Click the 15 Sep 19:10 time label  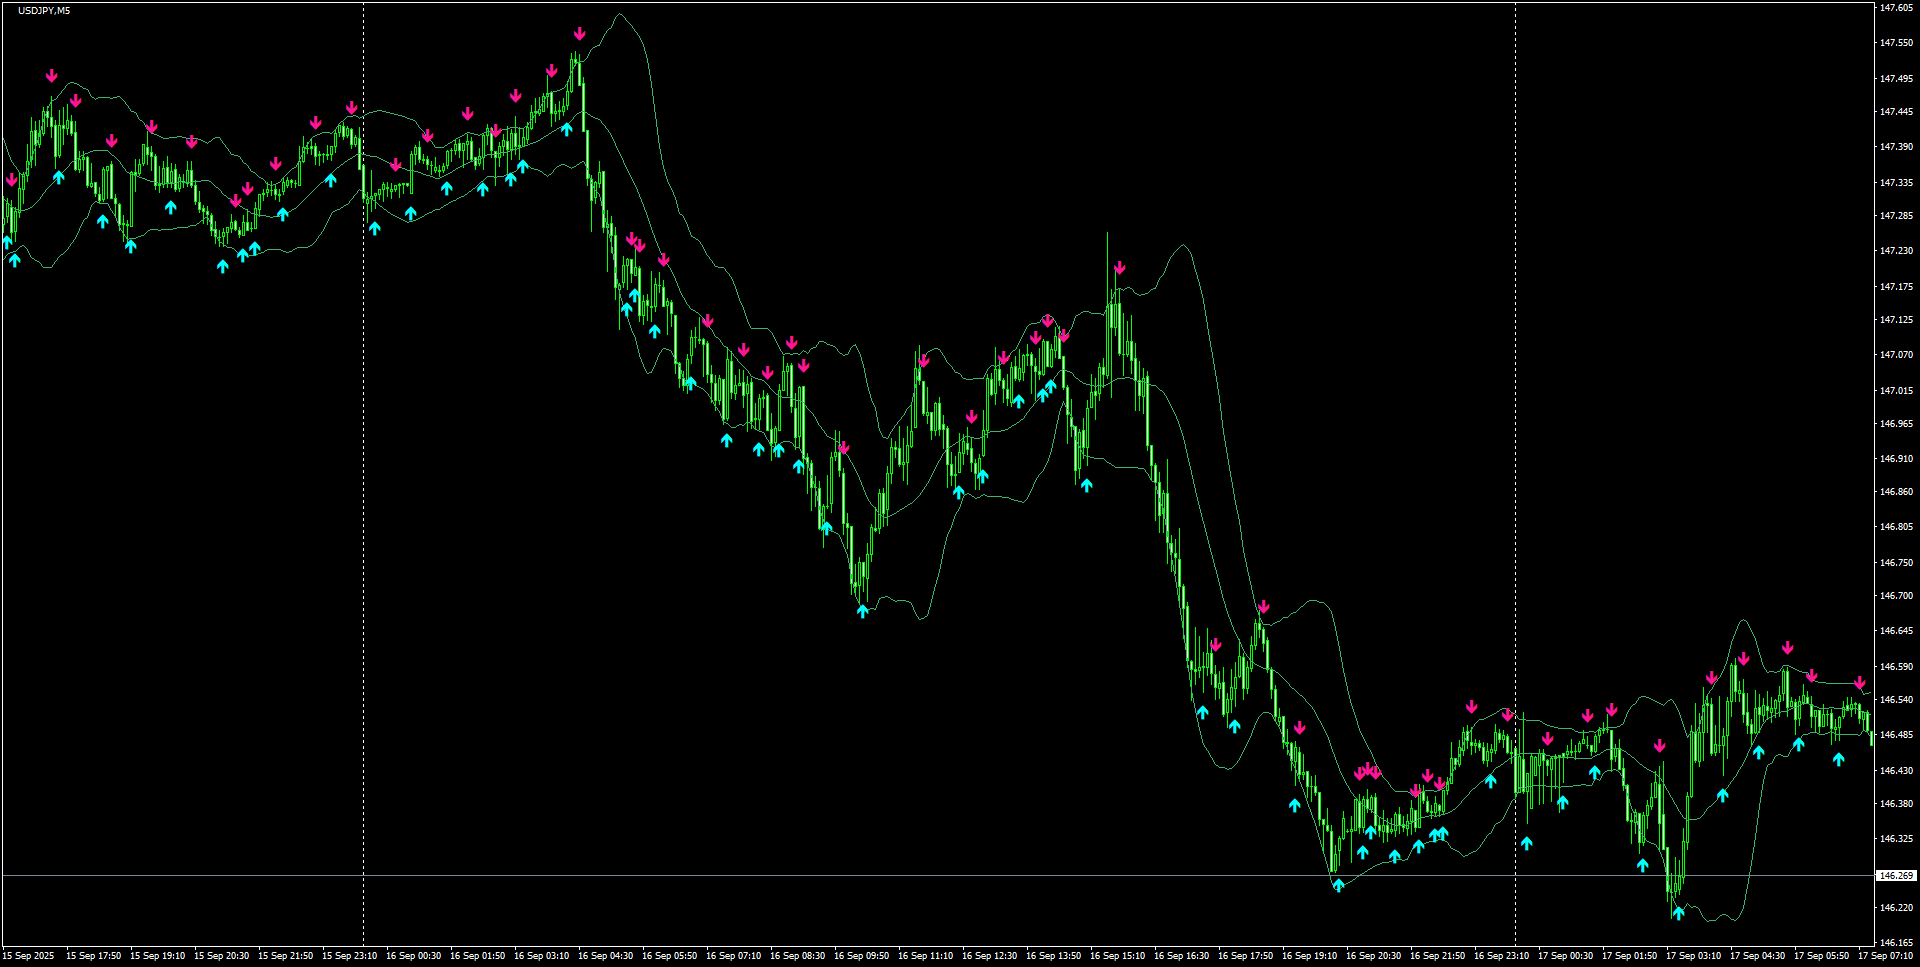click(x=157, y=956)
